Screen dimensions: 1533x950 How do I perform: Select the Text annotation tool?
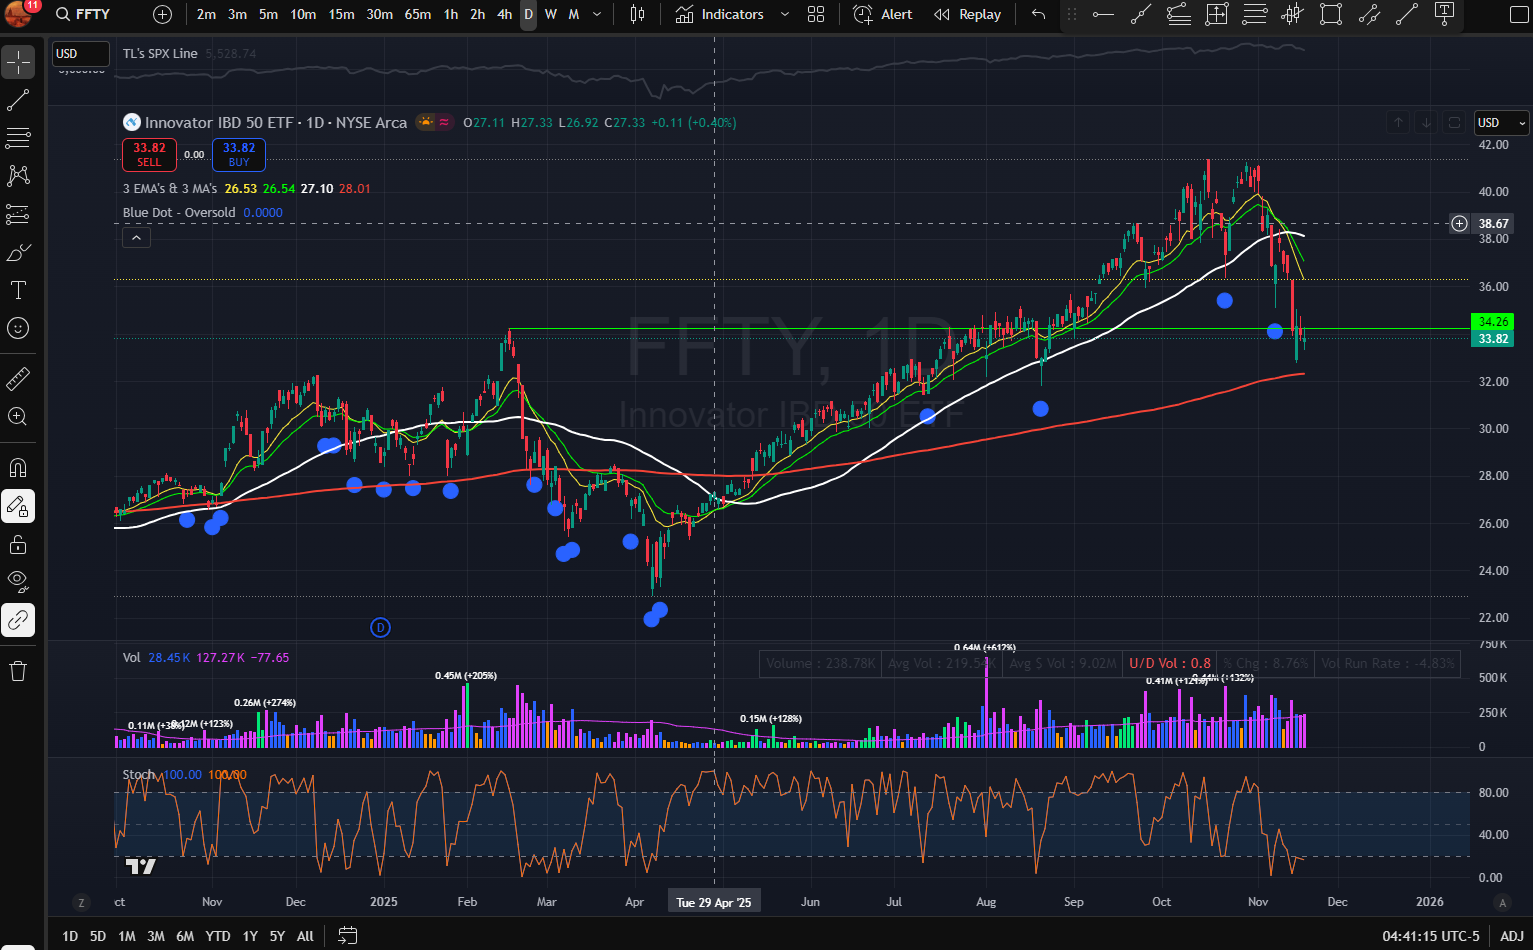coord(18,290)
